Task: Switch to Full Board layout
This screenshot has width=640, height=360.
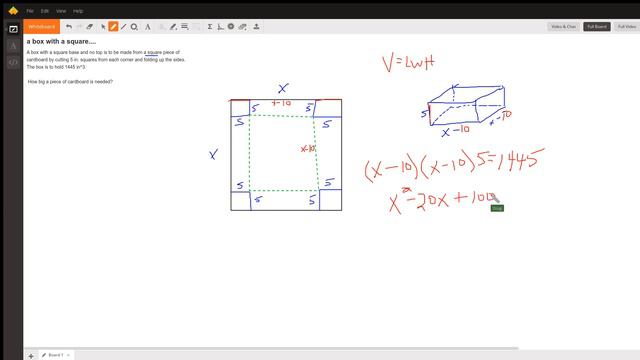Action: 597,27
